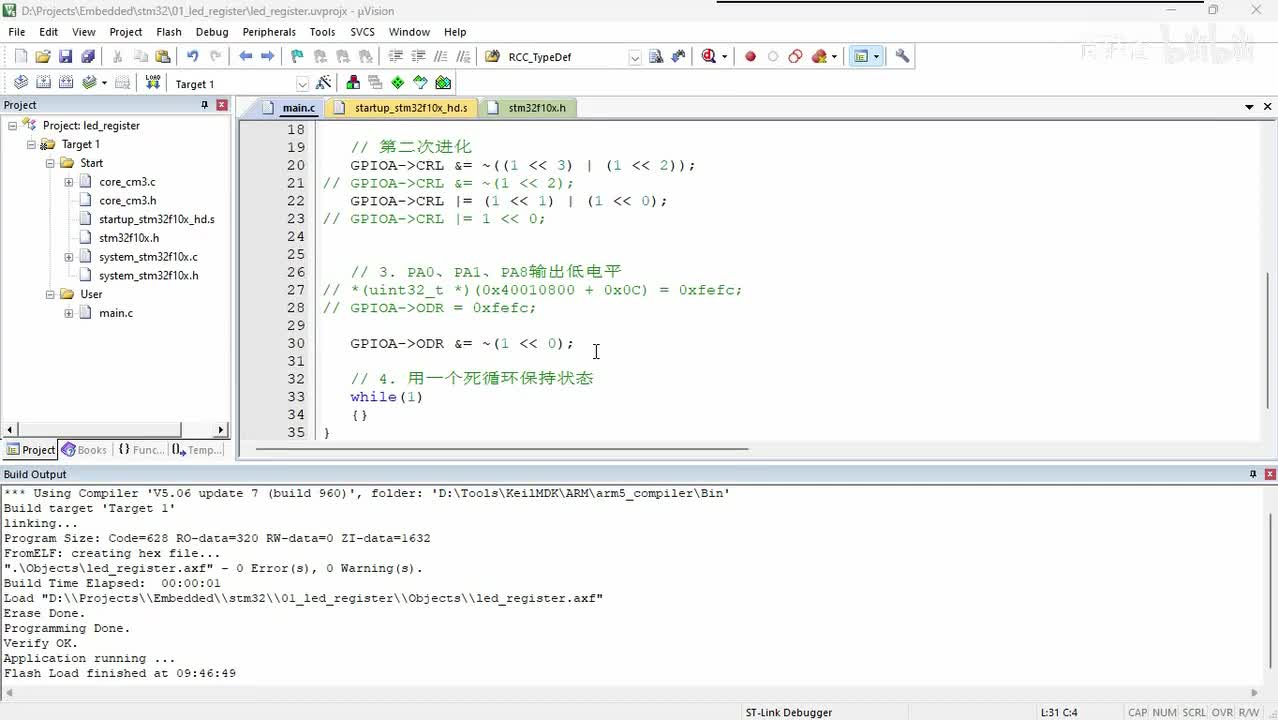Open the editor tab list dropdown arrow
This screenshot has width=1278, height=720.
(1249, 107)
